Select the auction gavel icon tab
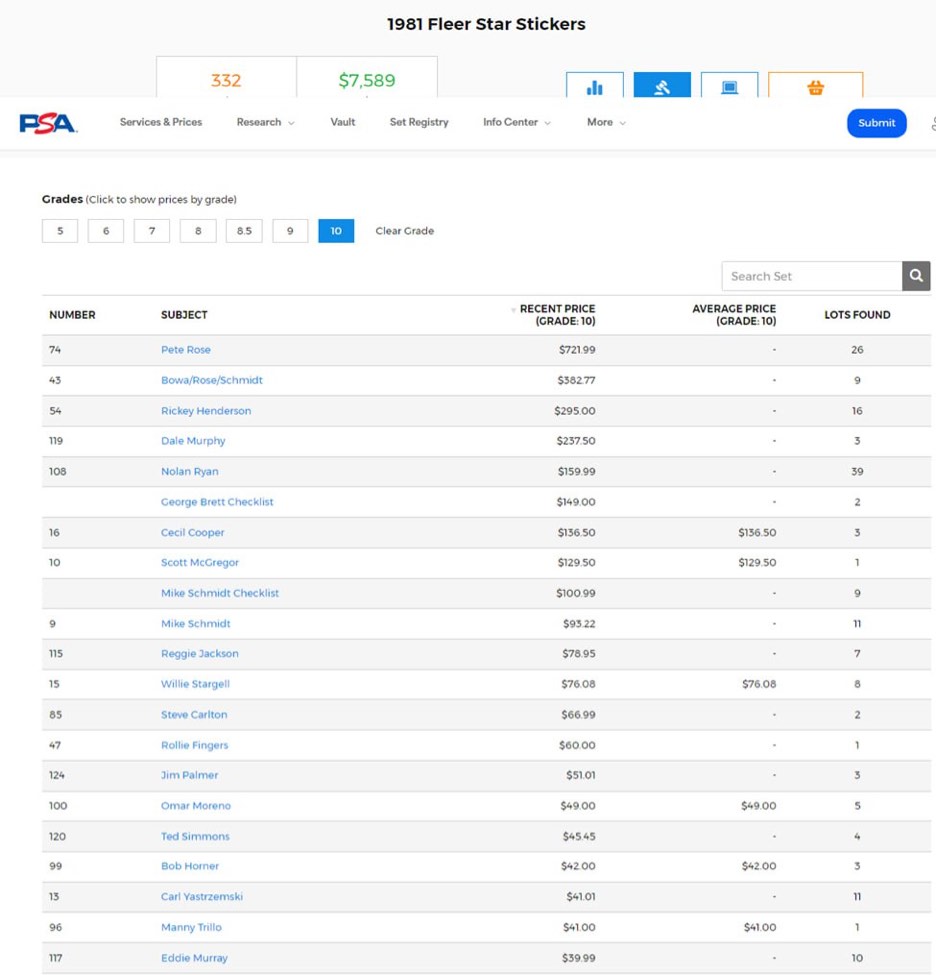Image resolution: width=936 pixels, height=975 pixels. (662, 85)
